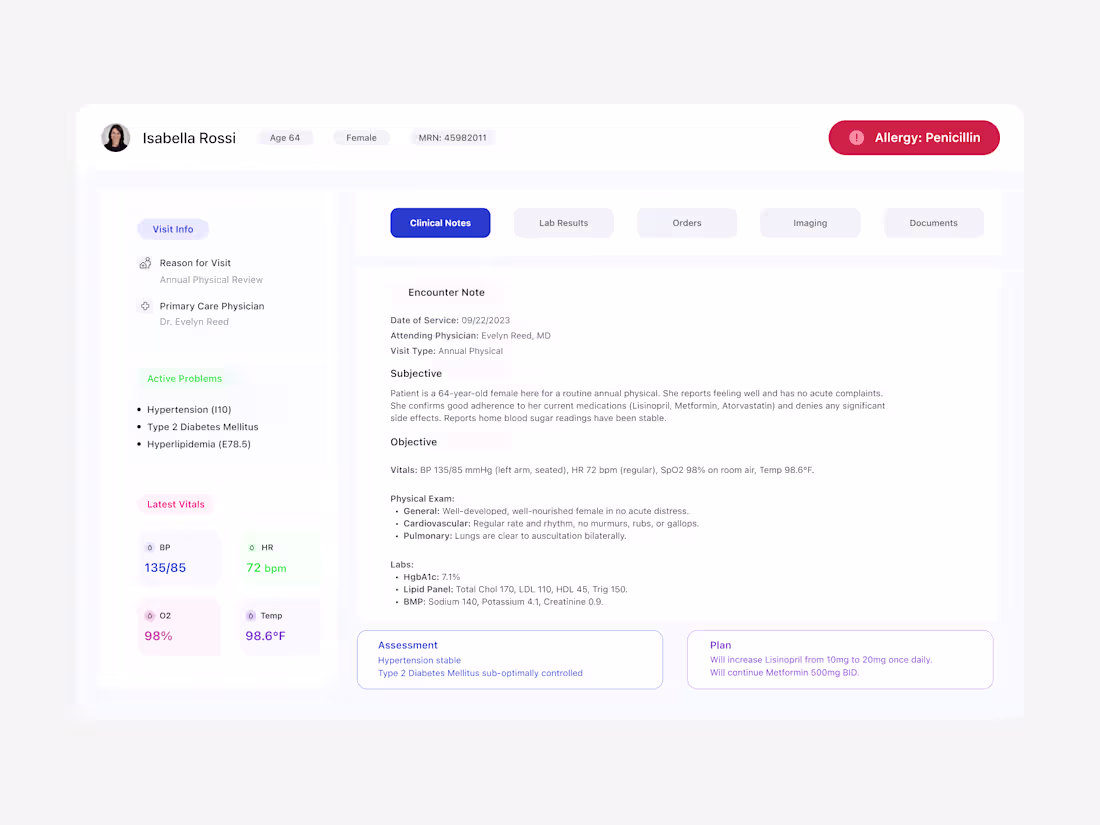The width and height of the screenshot is (1100, 825).
Task: Click the HR vital drop icon
Action: pyautogui.click(x=252, y=547)
